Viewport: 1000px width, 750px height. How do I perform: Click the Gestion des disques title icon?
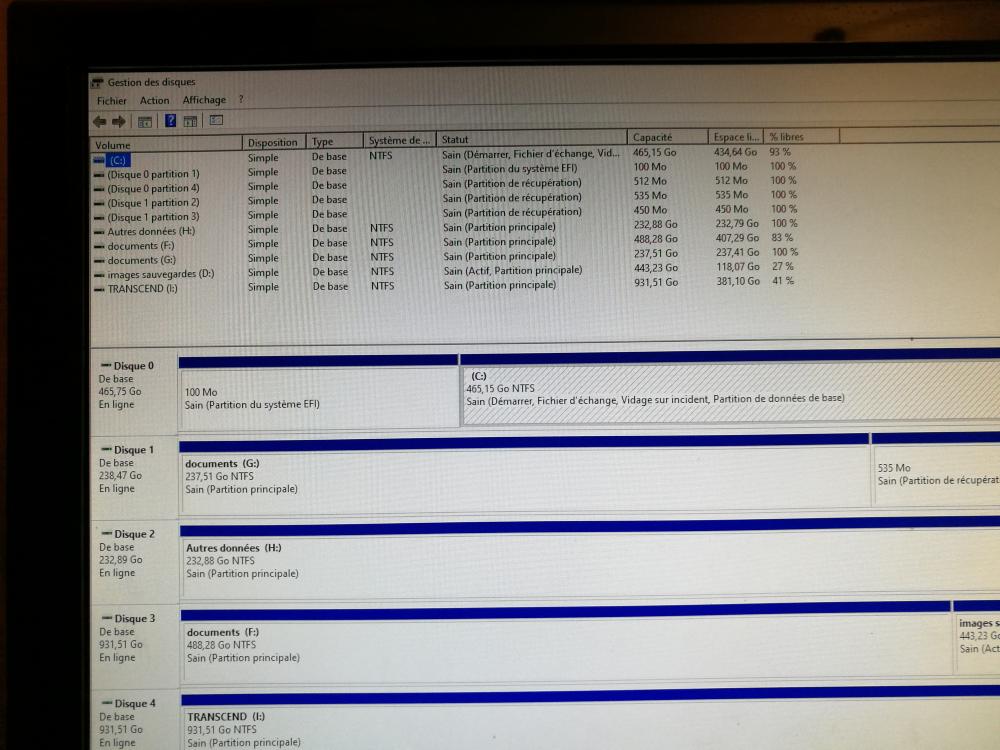point(97,82)
